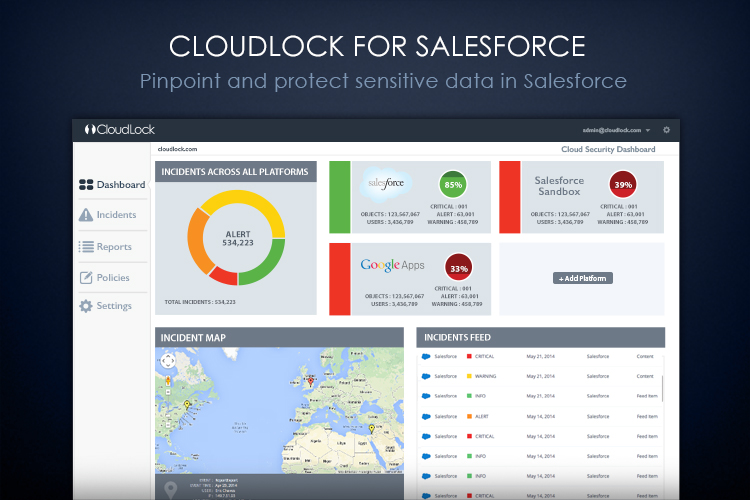Click the + Add Platform button
The width and height of the screenshot is (750, 500).
[583, 278]
